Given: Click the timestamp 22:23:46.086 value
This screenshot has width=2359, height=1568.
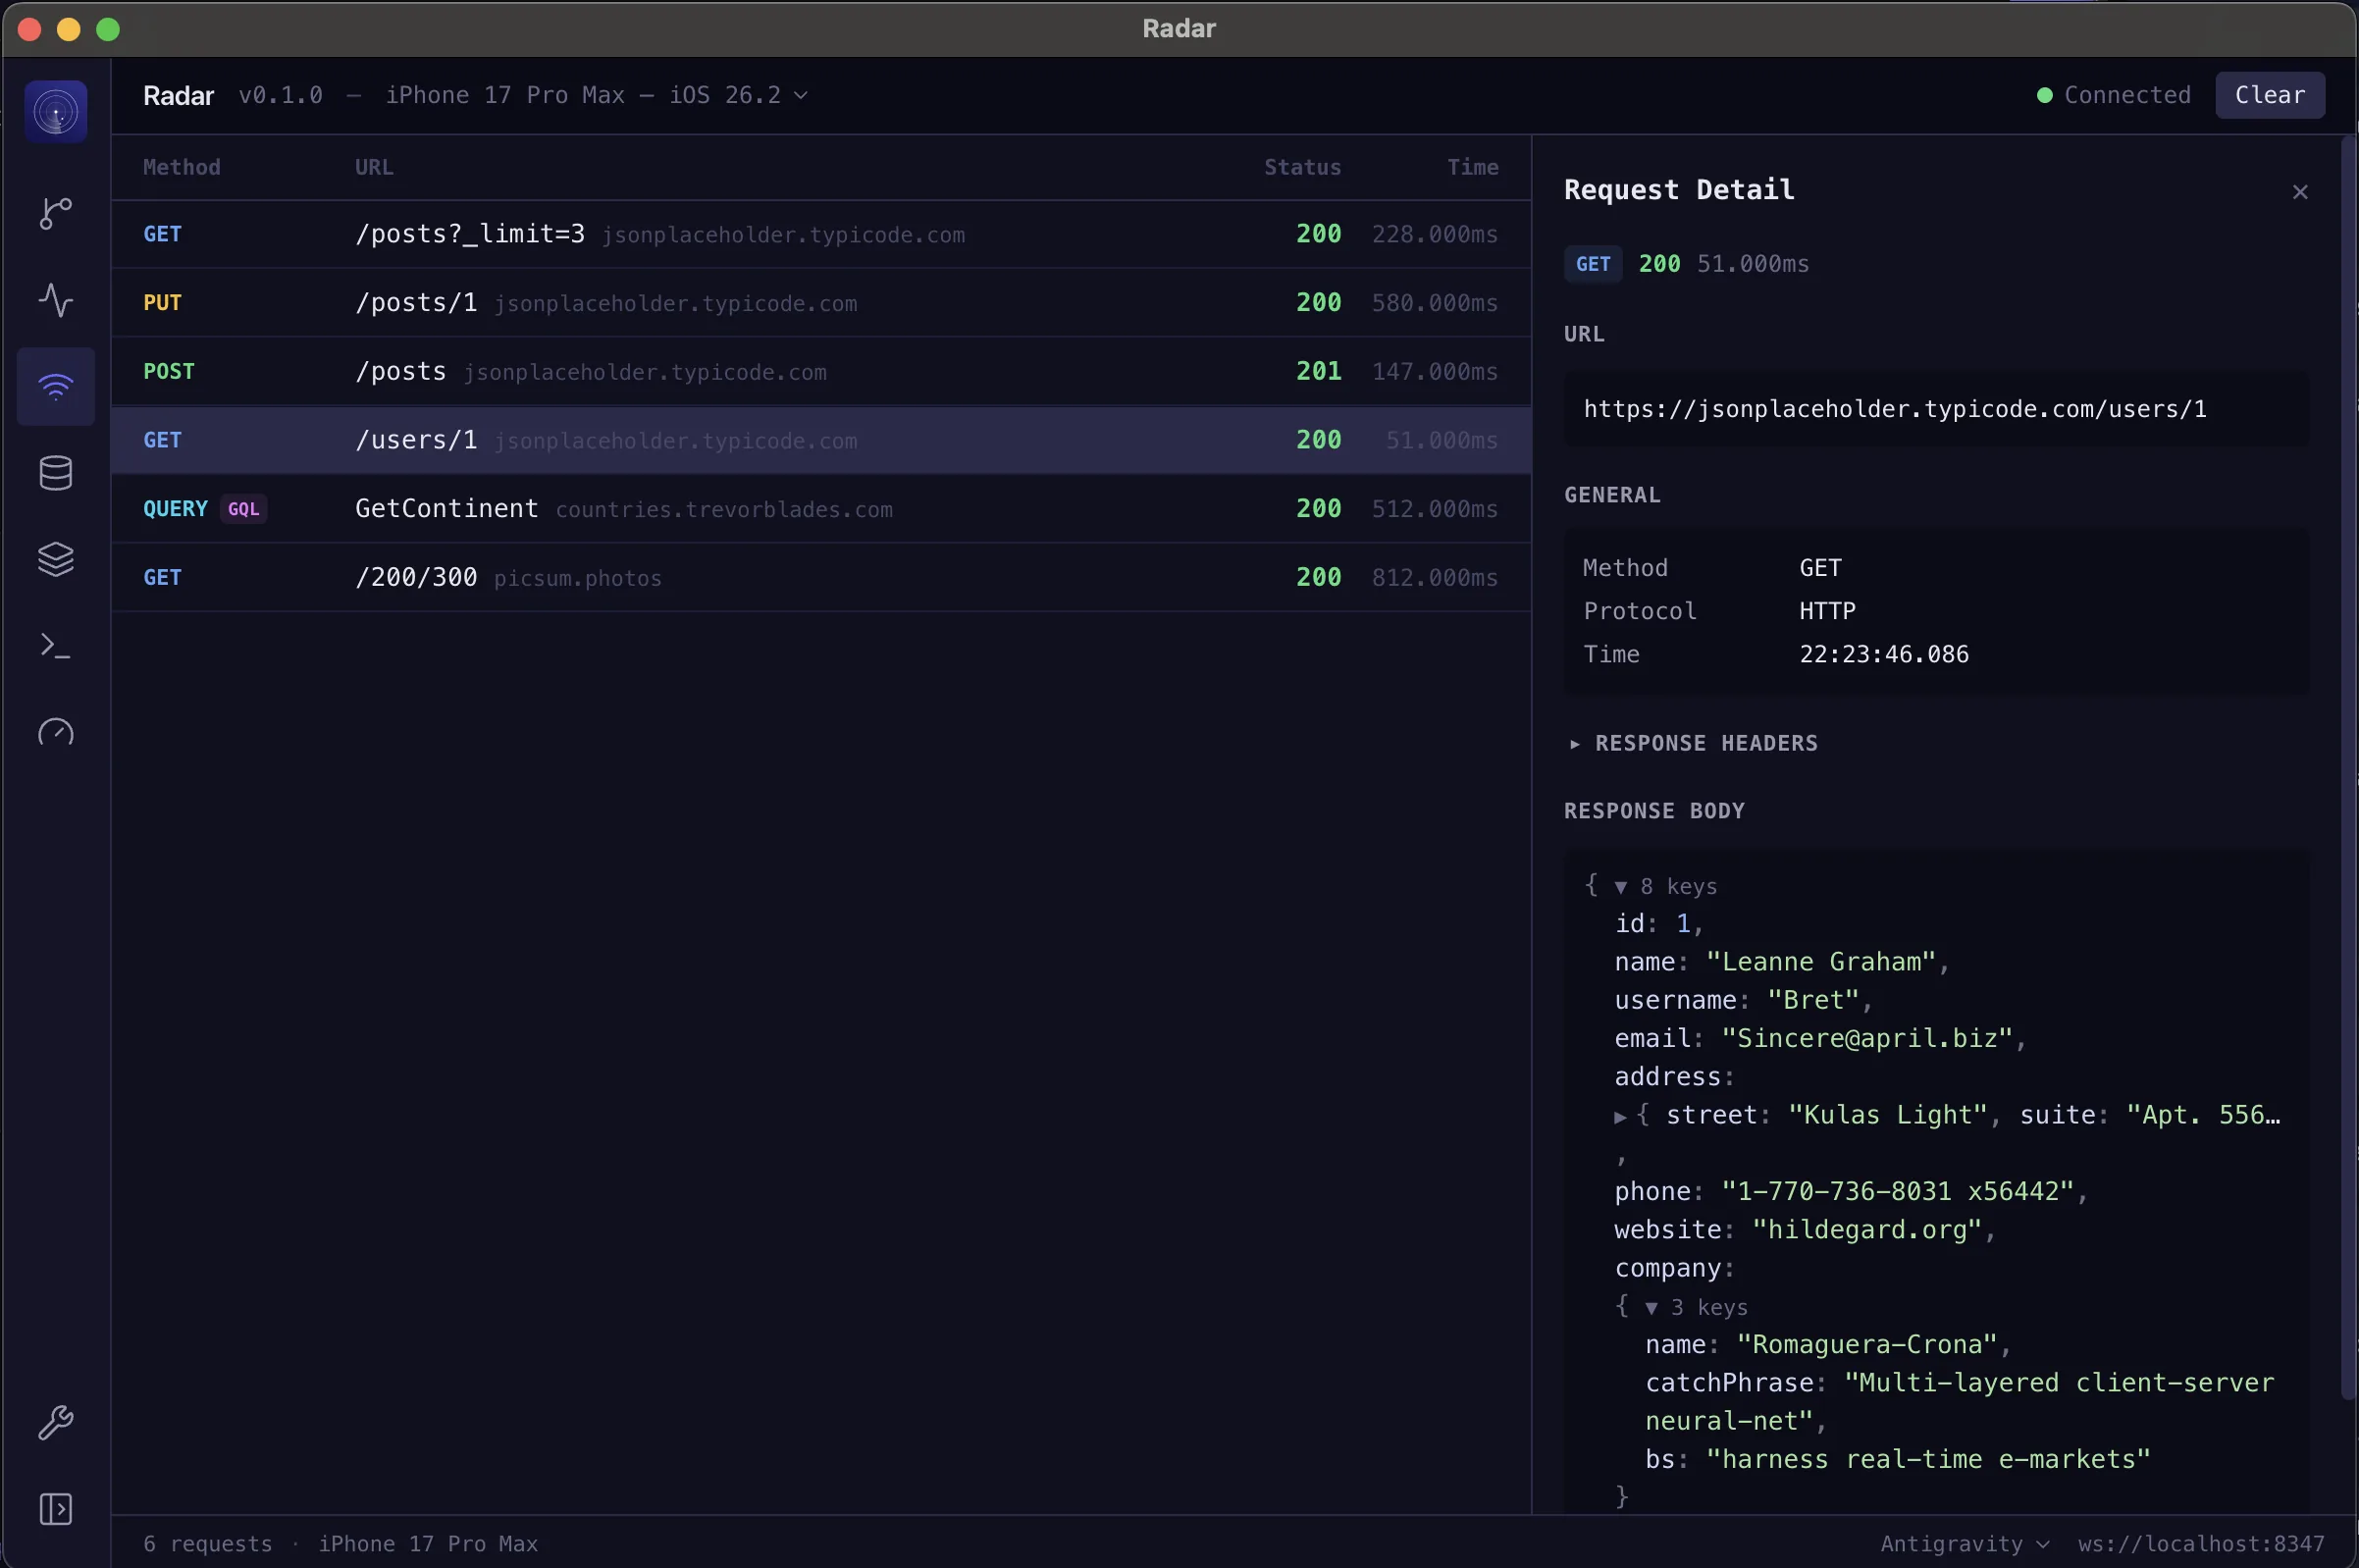Looking at the screenshot, I should click(1884, 654).
